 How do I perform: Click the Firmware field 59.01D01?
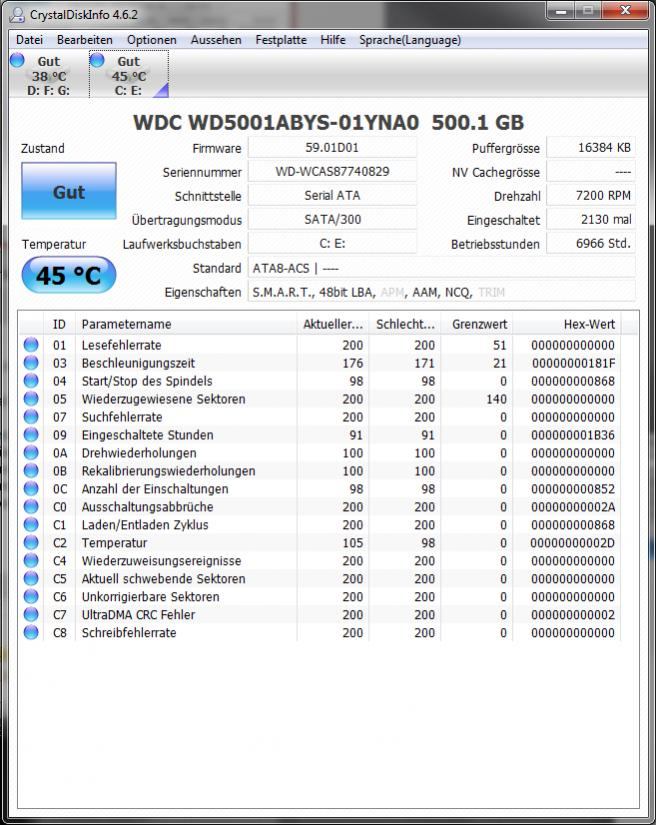332,147
